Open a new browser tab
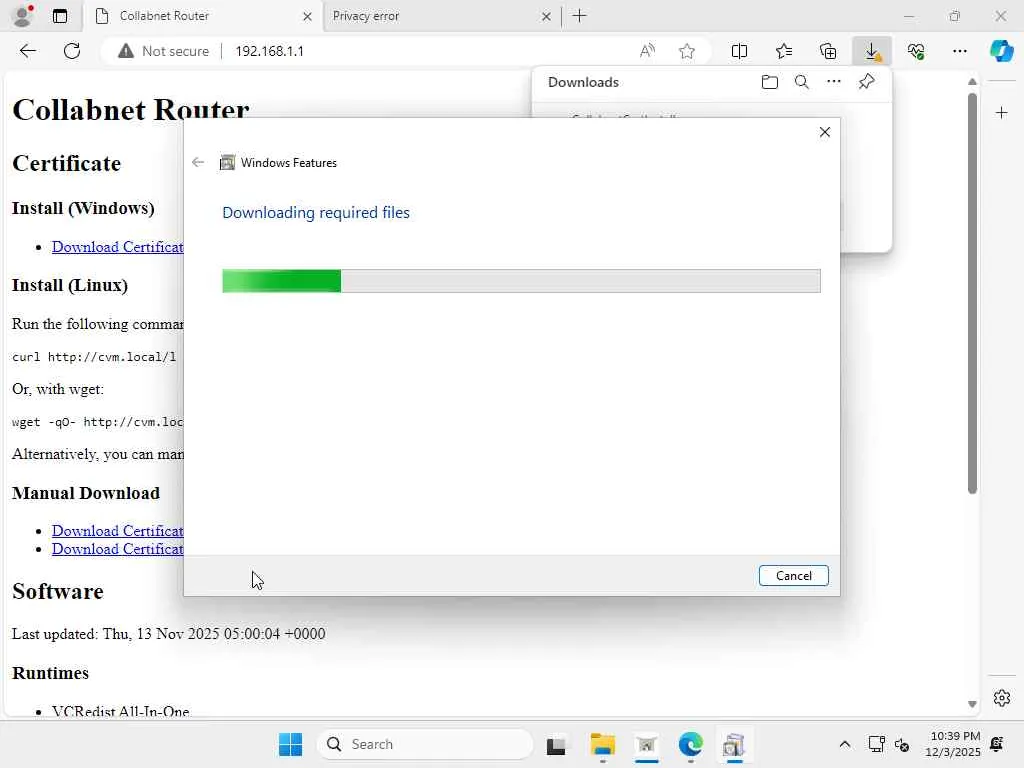1024x768 pixels. click(x=579, y=16)
